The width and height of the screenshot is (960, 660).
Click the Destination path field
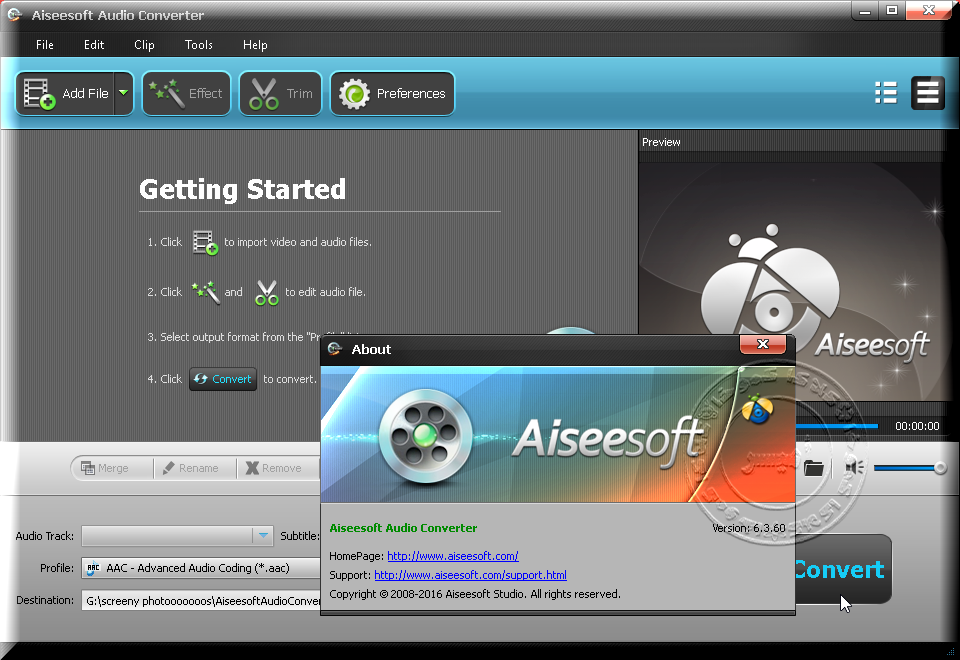pyautogui.click(x=201, y=601)
